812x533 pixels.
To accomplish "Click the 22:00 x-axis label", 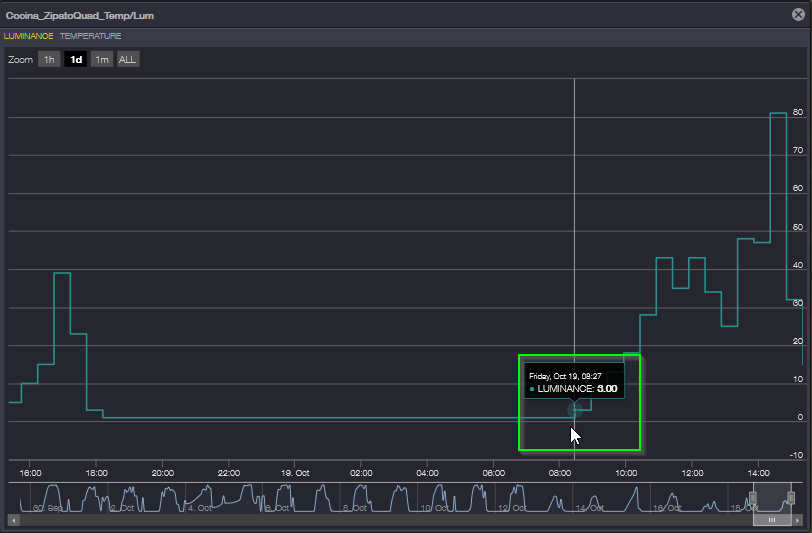I will click(x=229, y=473).
